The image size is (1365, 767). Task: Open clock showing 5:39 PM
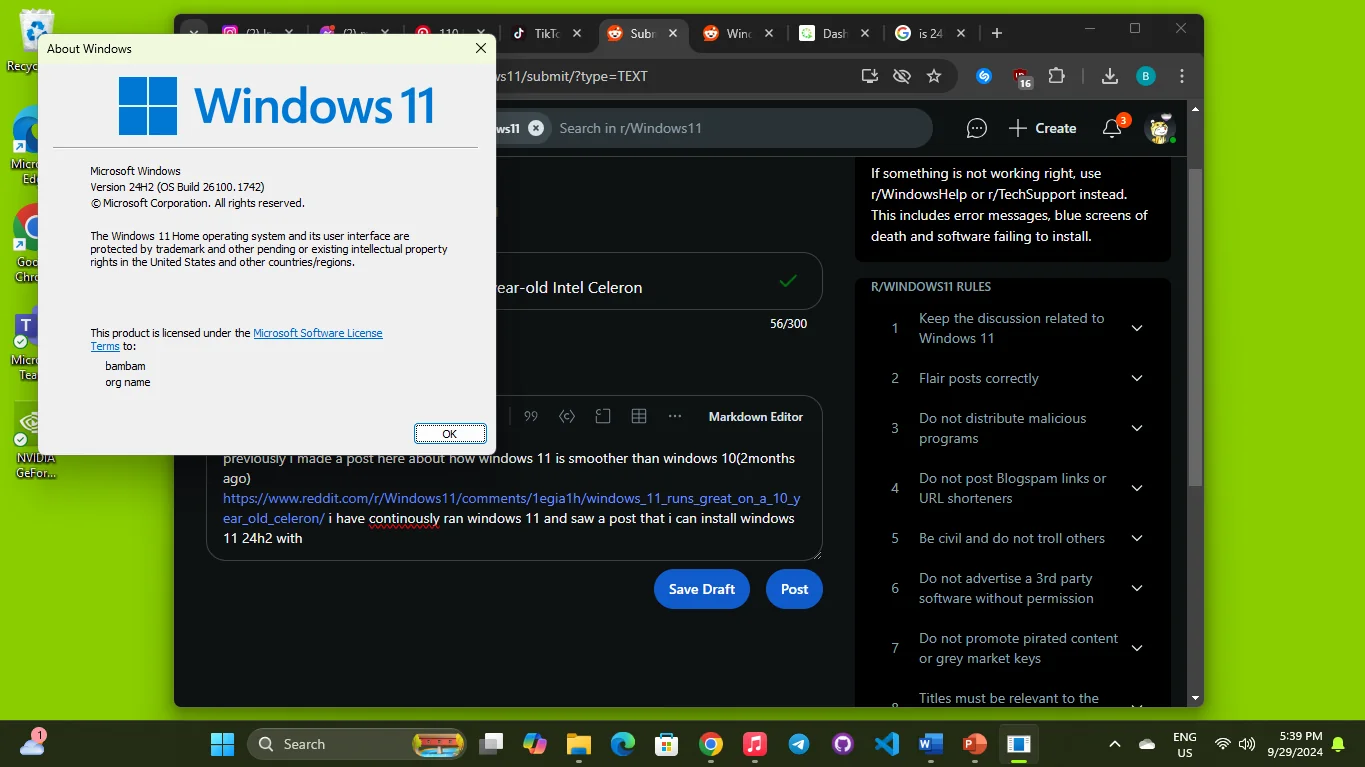tap(1294, 744)
